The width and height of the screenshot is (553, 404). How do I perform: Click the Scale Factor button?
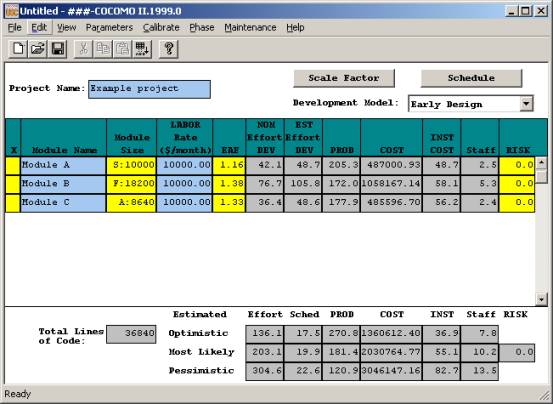coord(344,78)
